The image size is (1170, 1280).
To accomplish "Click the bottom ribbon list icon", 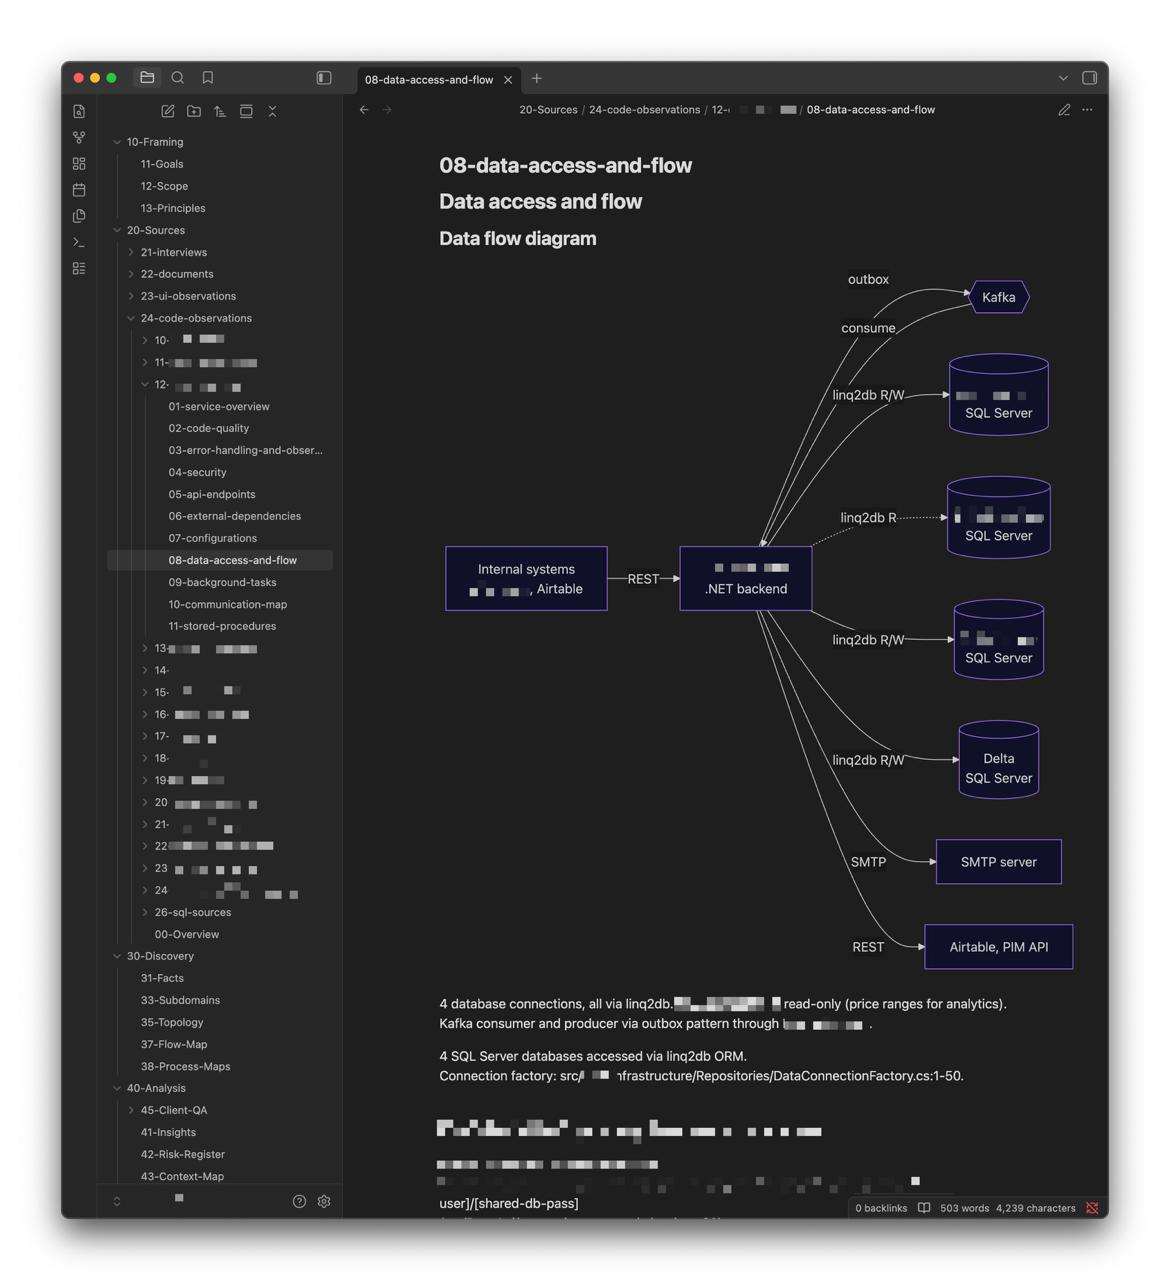I will [79, 268].
